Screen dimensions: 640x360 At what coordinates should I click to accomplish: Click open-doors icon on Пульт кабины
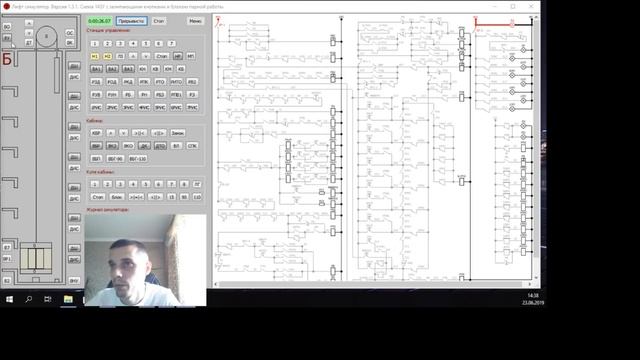pyautogui.click(x=156, y=197)
